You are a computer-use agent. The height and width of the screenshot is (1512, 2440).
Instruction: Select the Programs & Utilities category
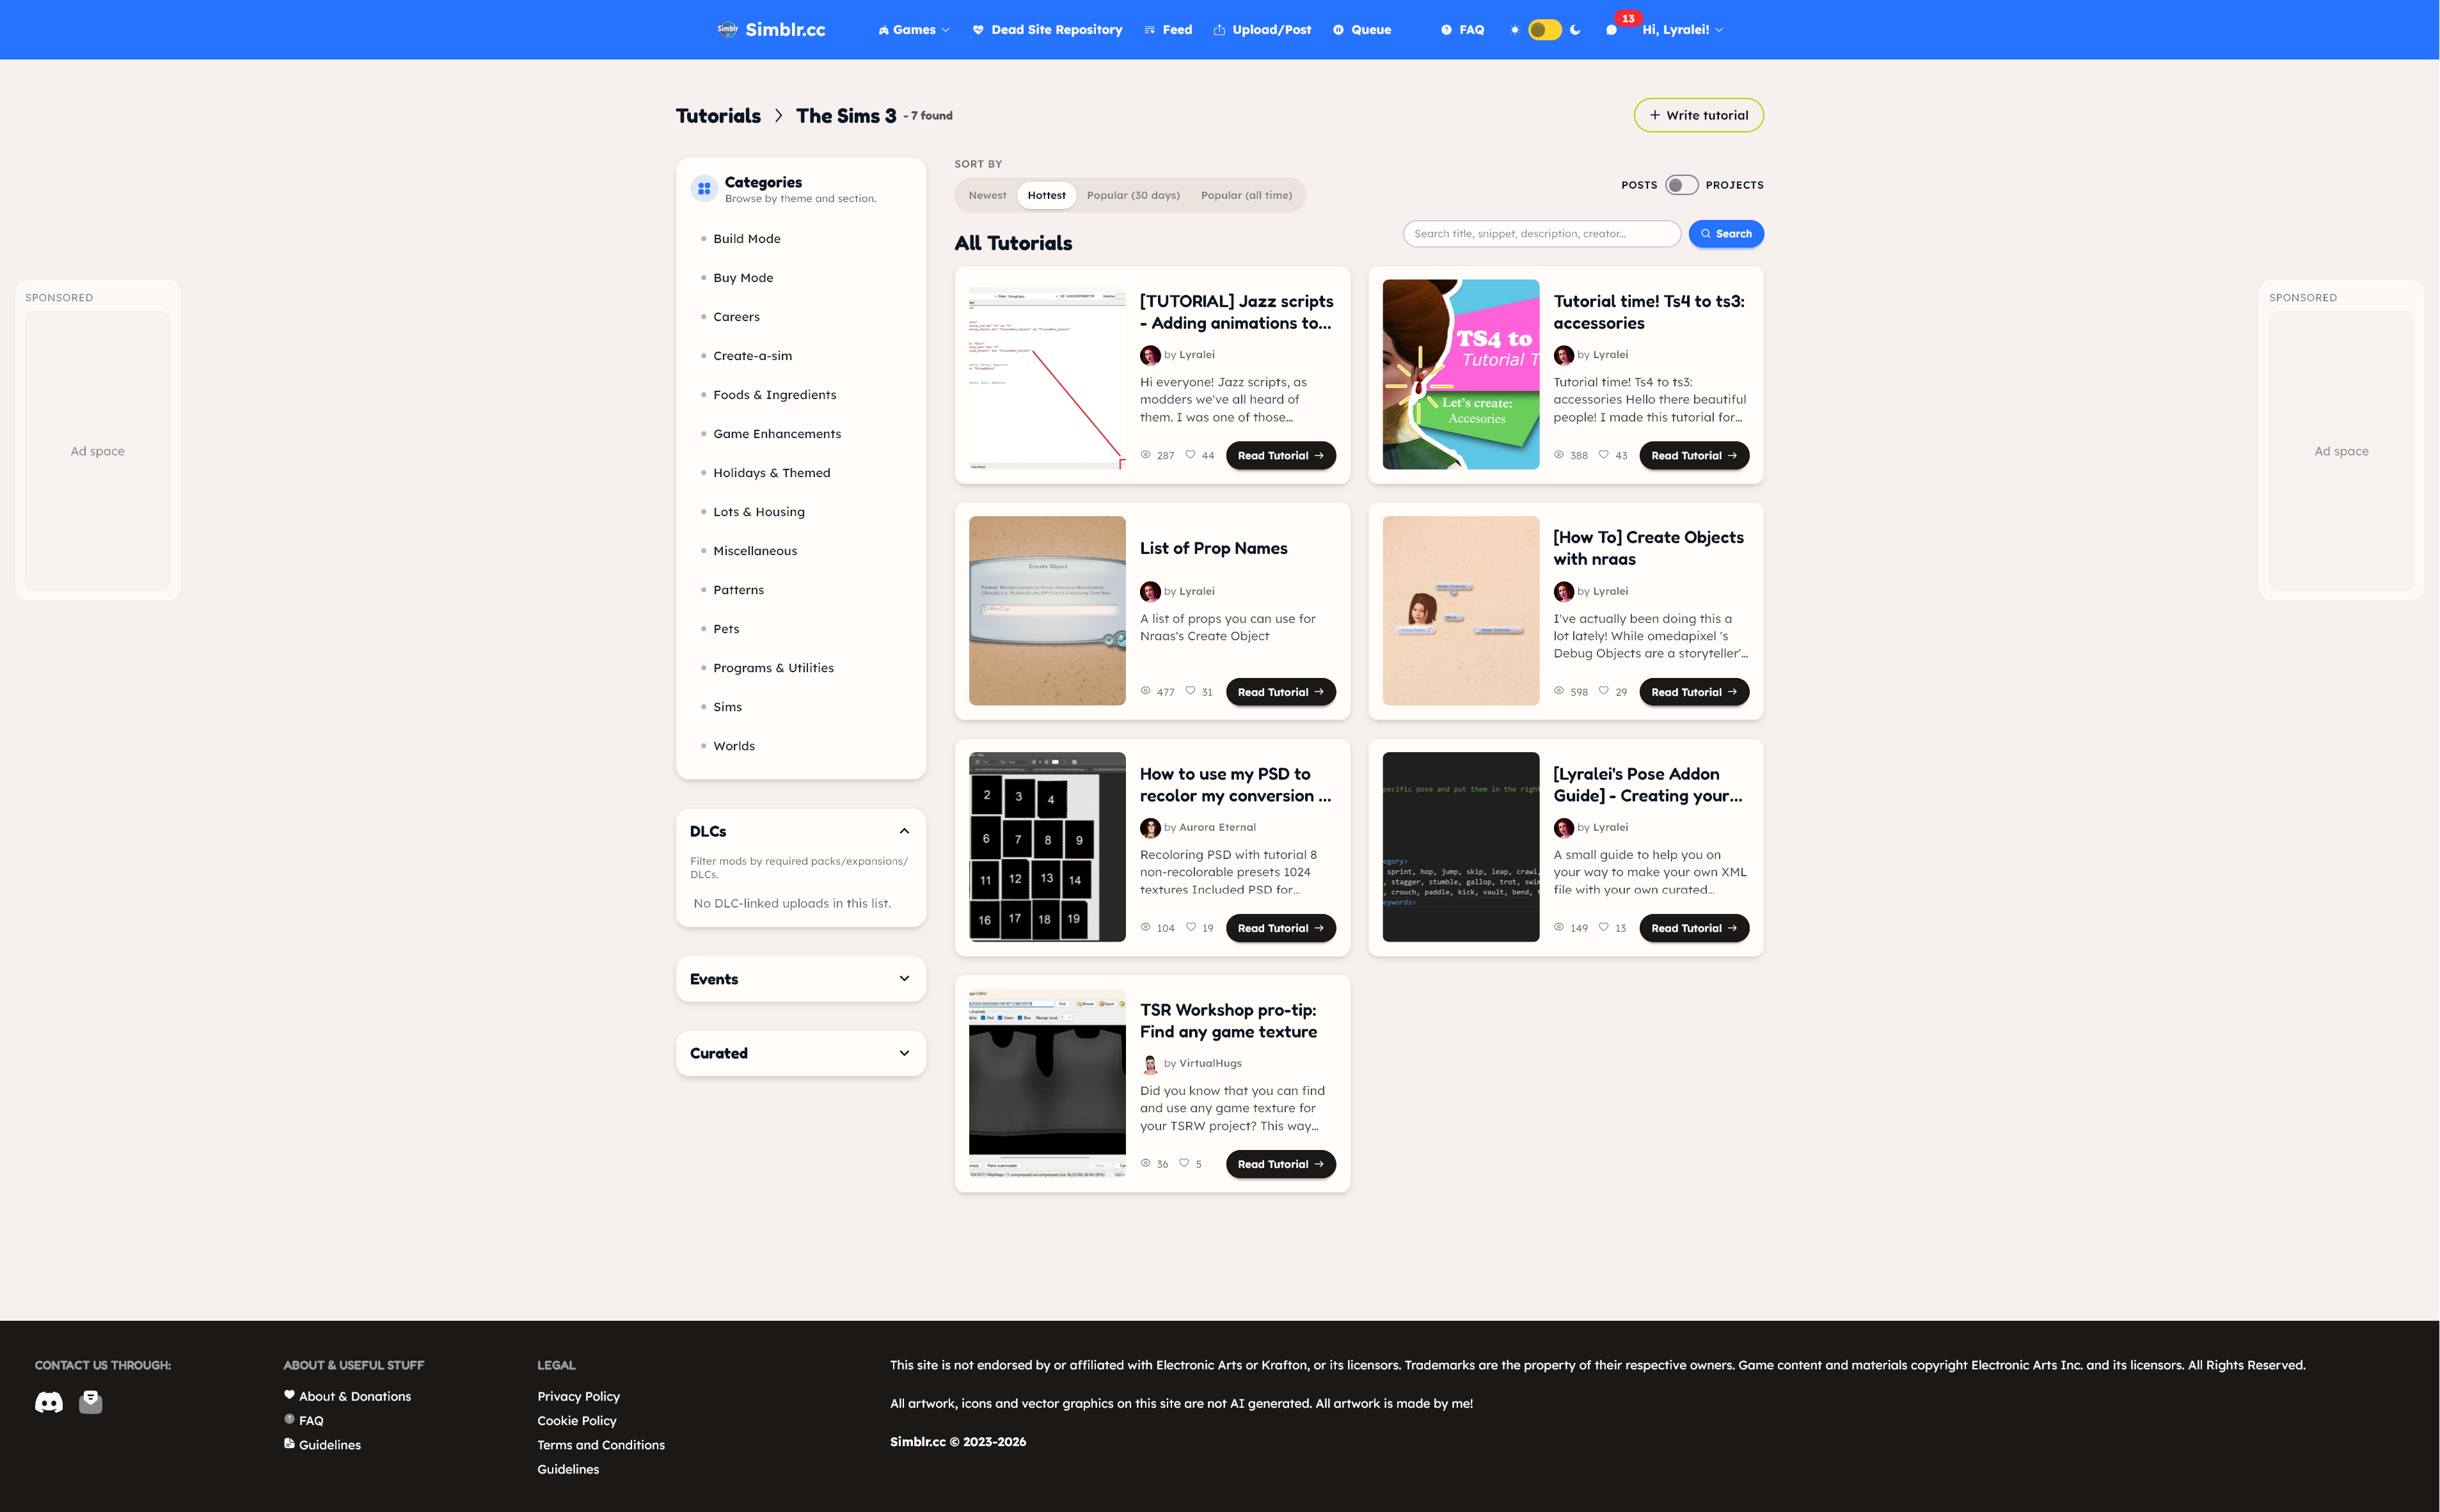coord(773,668)
